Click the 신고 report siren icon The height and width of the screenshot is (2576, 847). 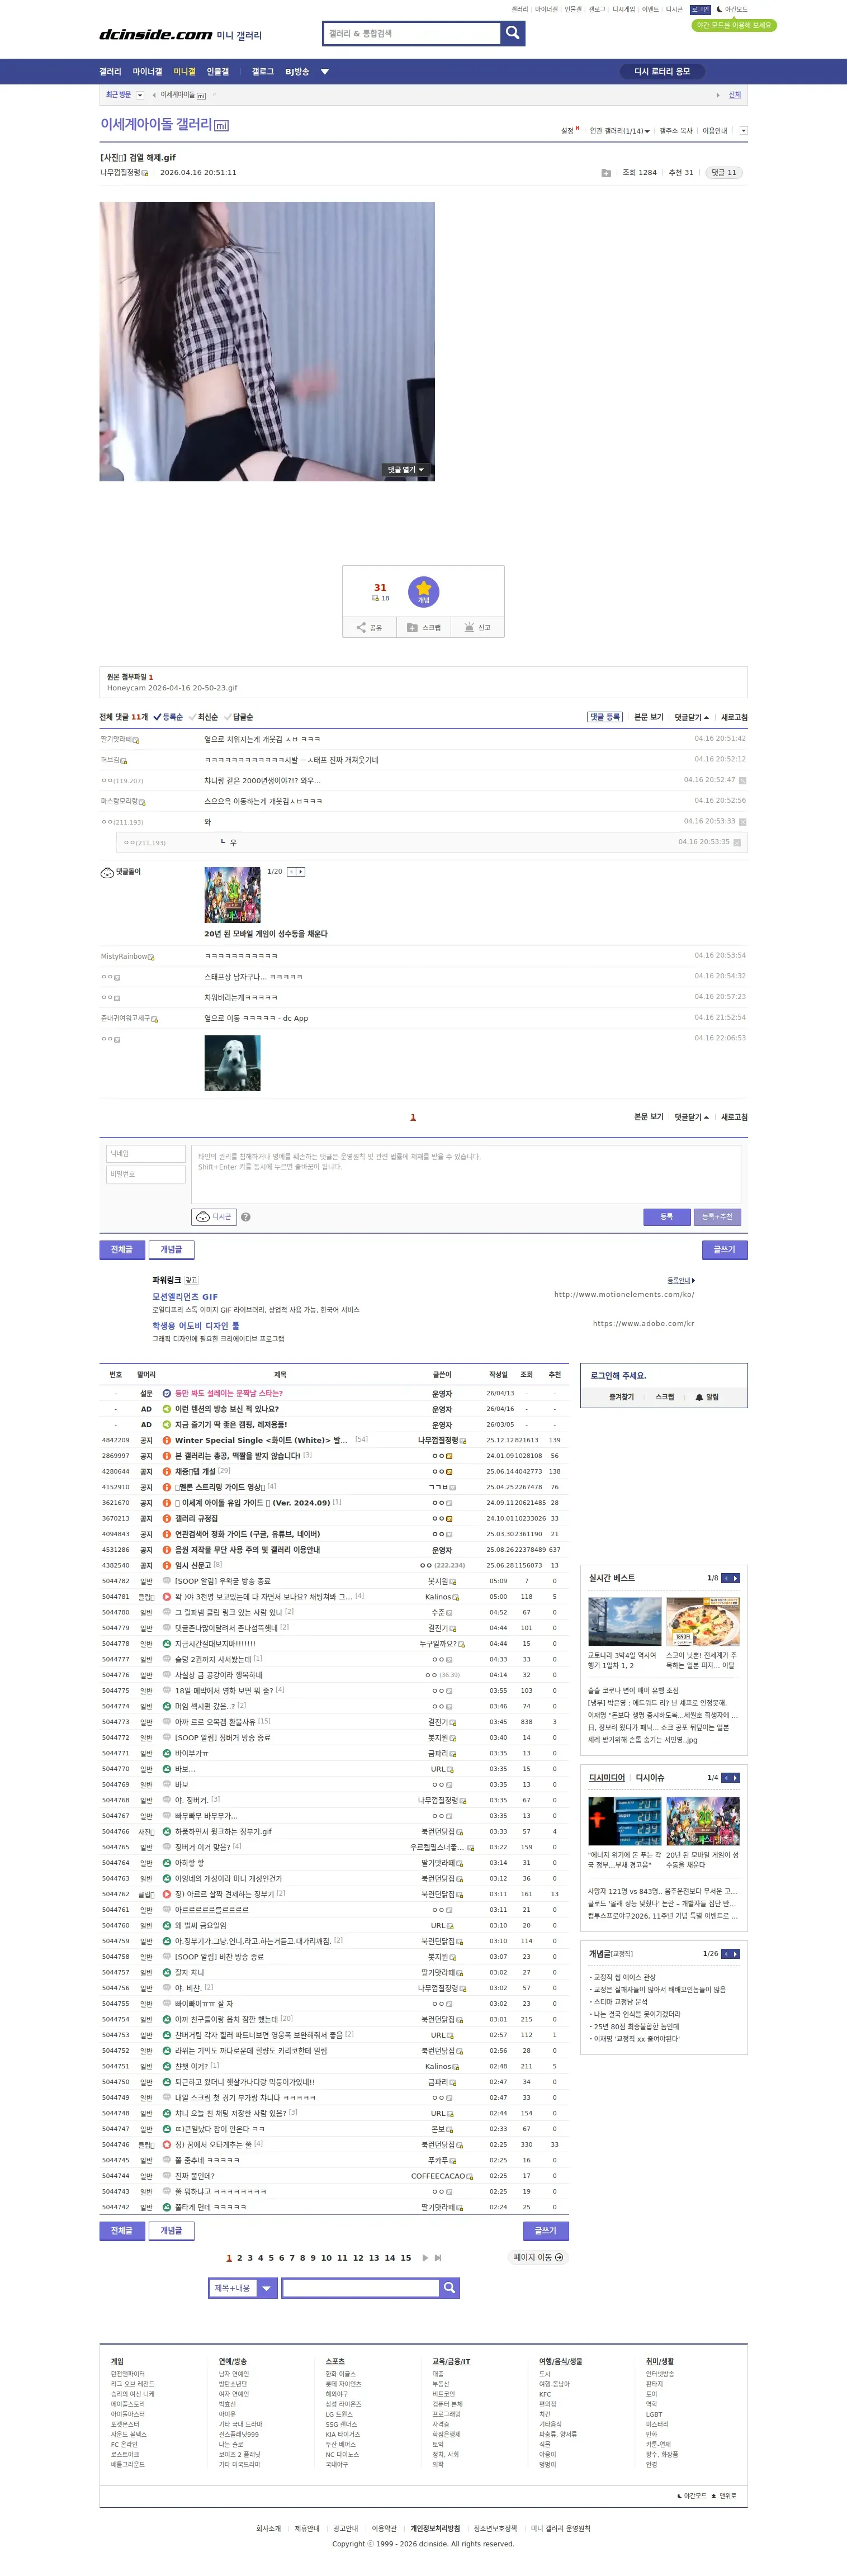477,627
